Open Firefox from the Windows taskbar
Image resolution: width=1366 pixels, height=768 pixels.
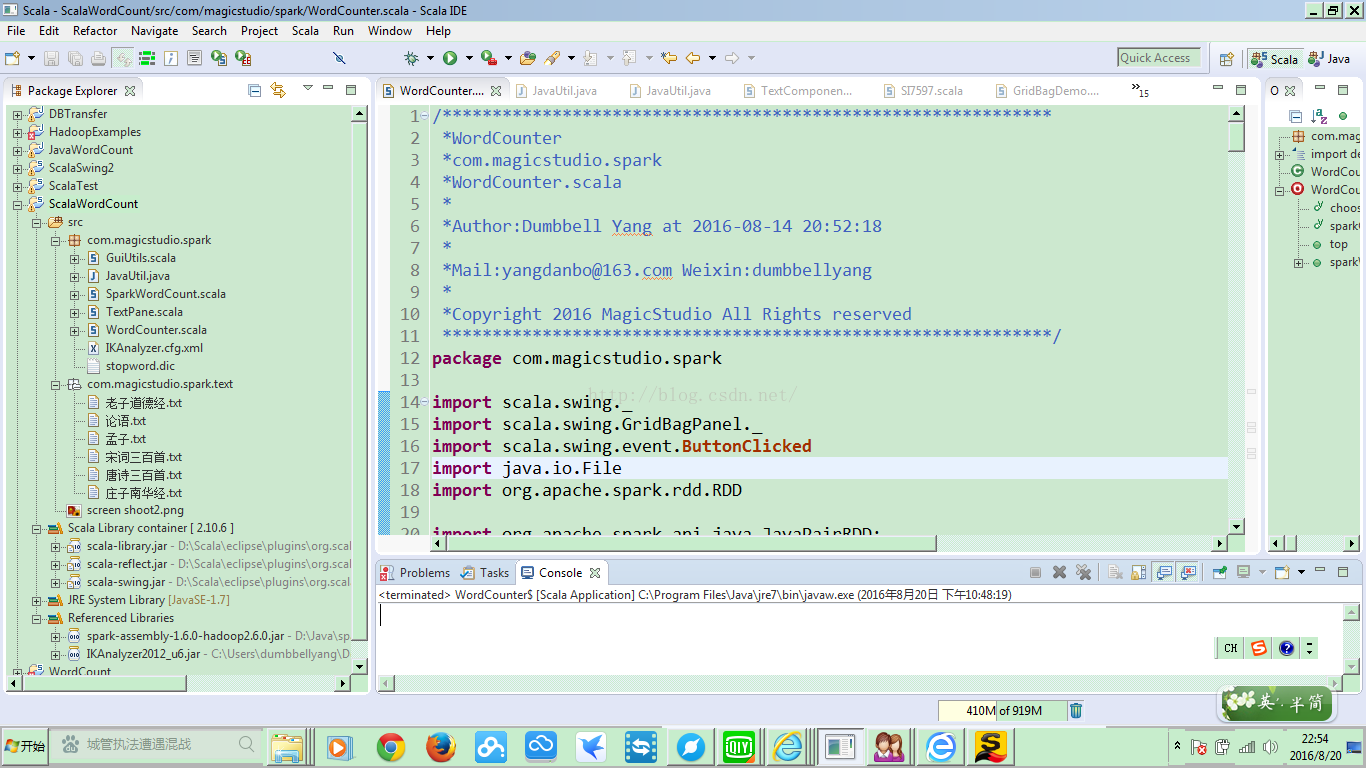click(440, 746)
